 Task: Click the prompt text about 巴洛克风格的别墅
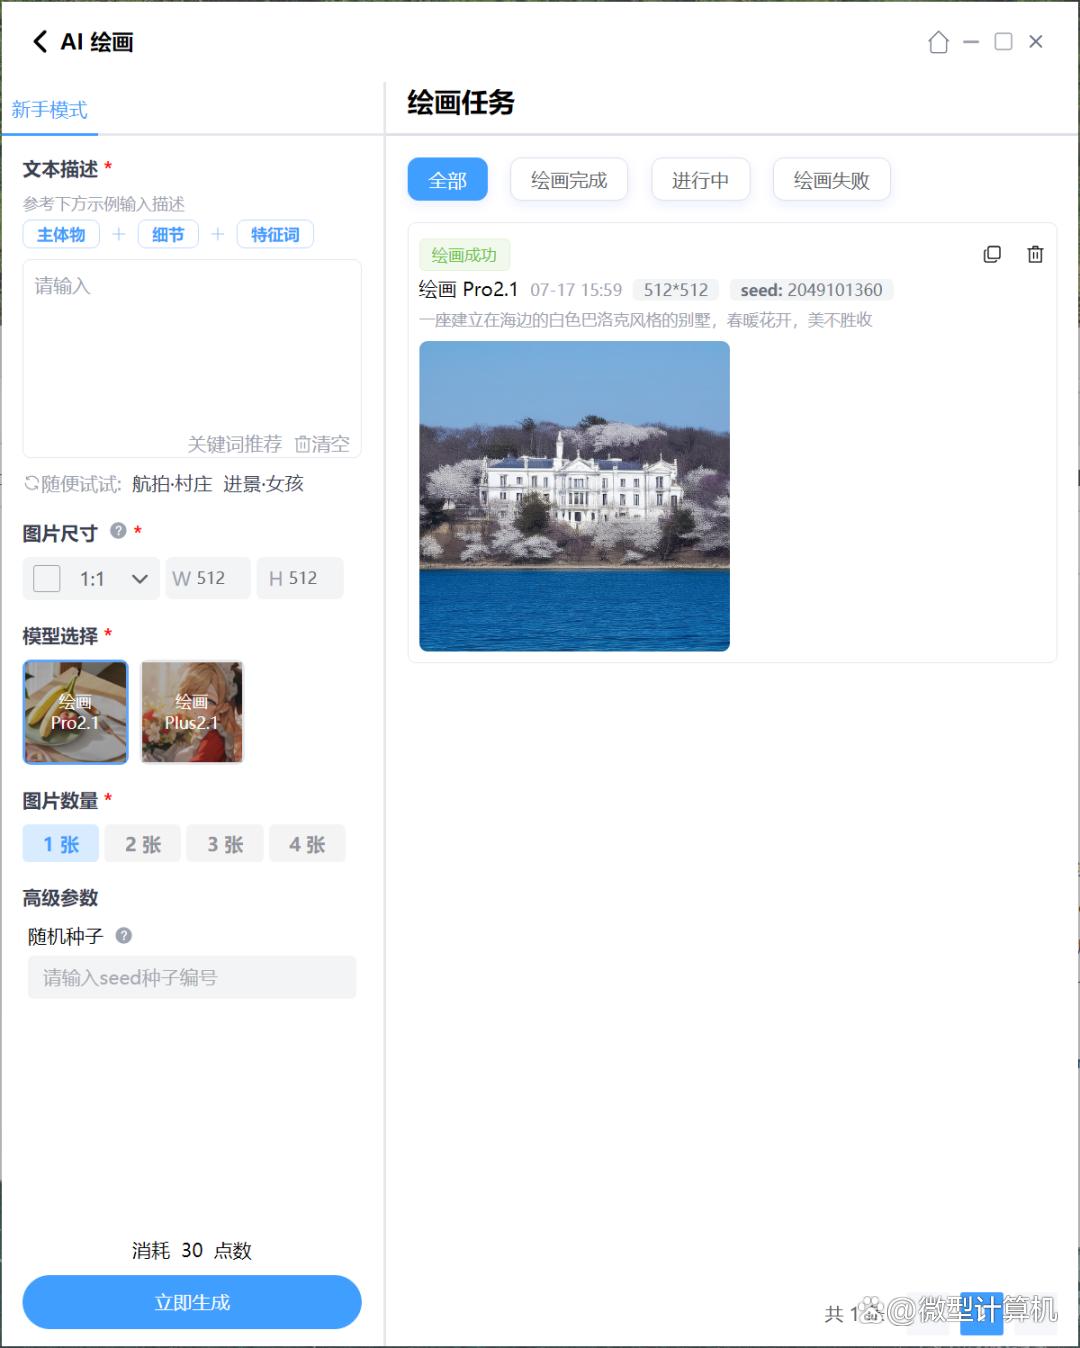pos(646,320)
